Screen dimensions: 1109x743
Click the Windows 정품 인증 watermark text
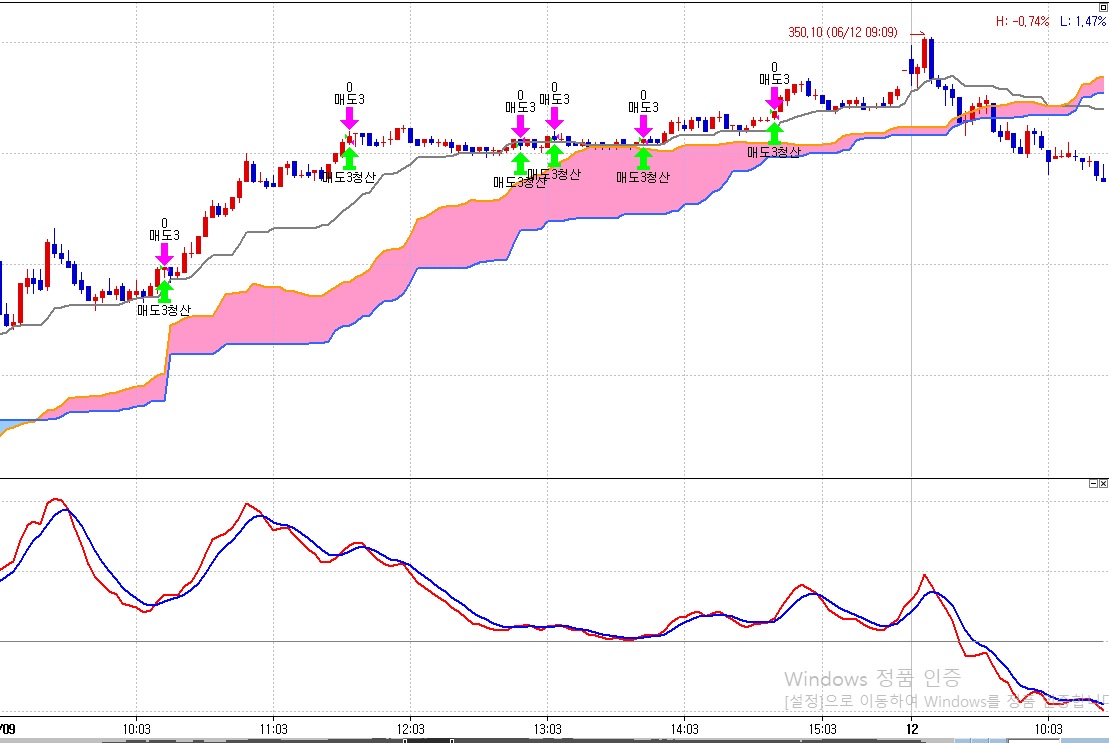pyautogui.click(x=872, y=679)
